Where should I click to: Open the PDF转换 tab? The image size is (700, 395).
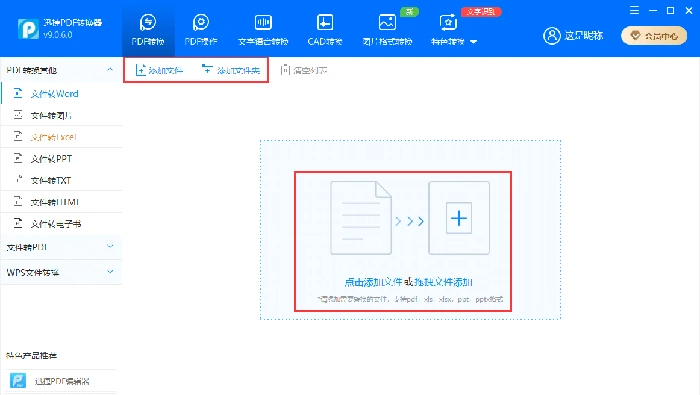(148, 30)
